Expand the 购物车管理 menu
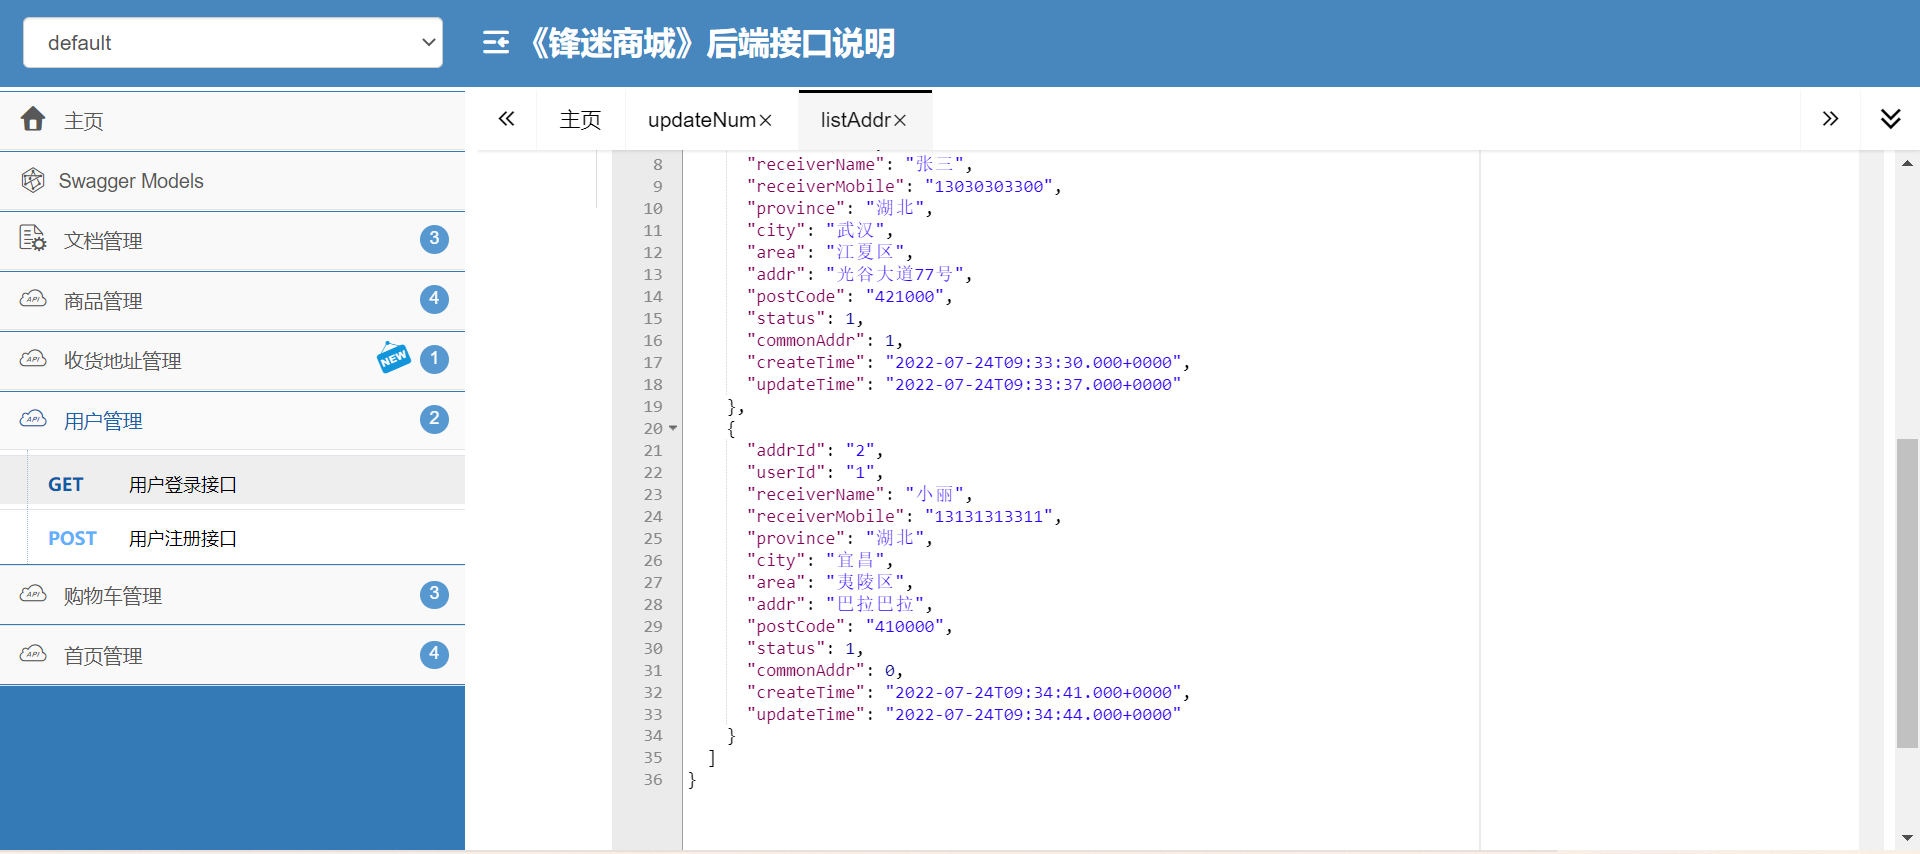 (x=232, y=596)
